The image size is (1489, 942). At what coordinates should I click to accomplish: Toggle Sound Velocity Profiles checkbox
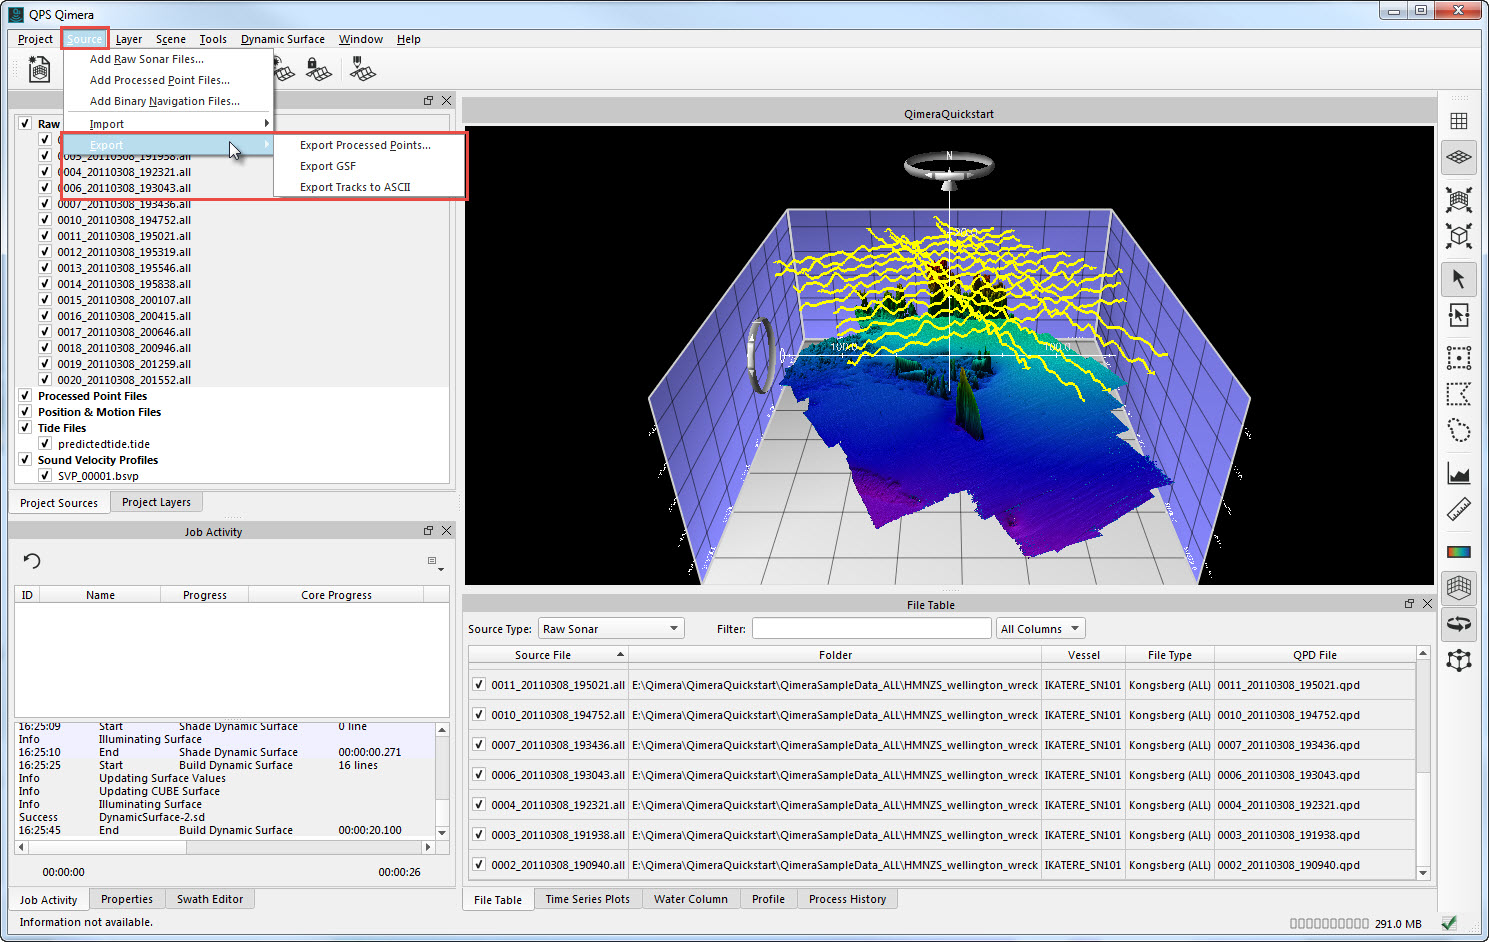point(25,460)
